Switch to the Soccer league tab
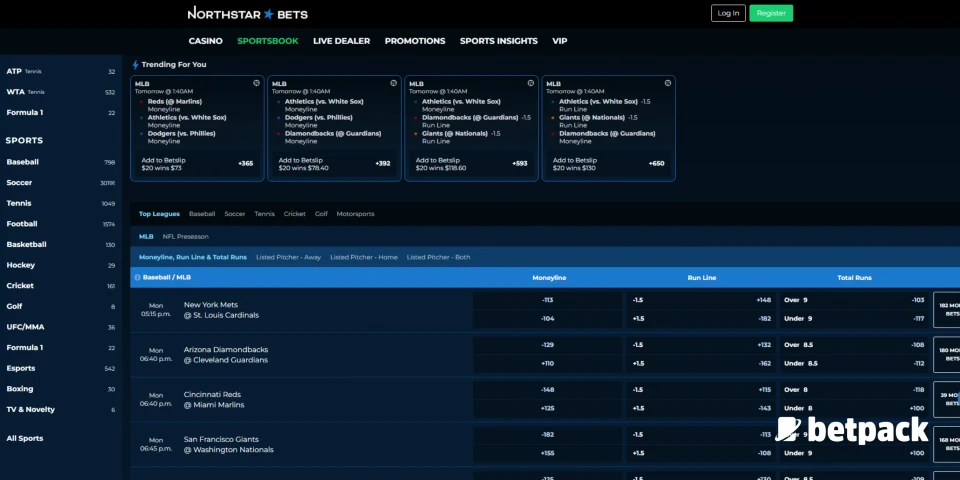The width and height of the screenshot is (960, 480). point(234,214)
